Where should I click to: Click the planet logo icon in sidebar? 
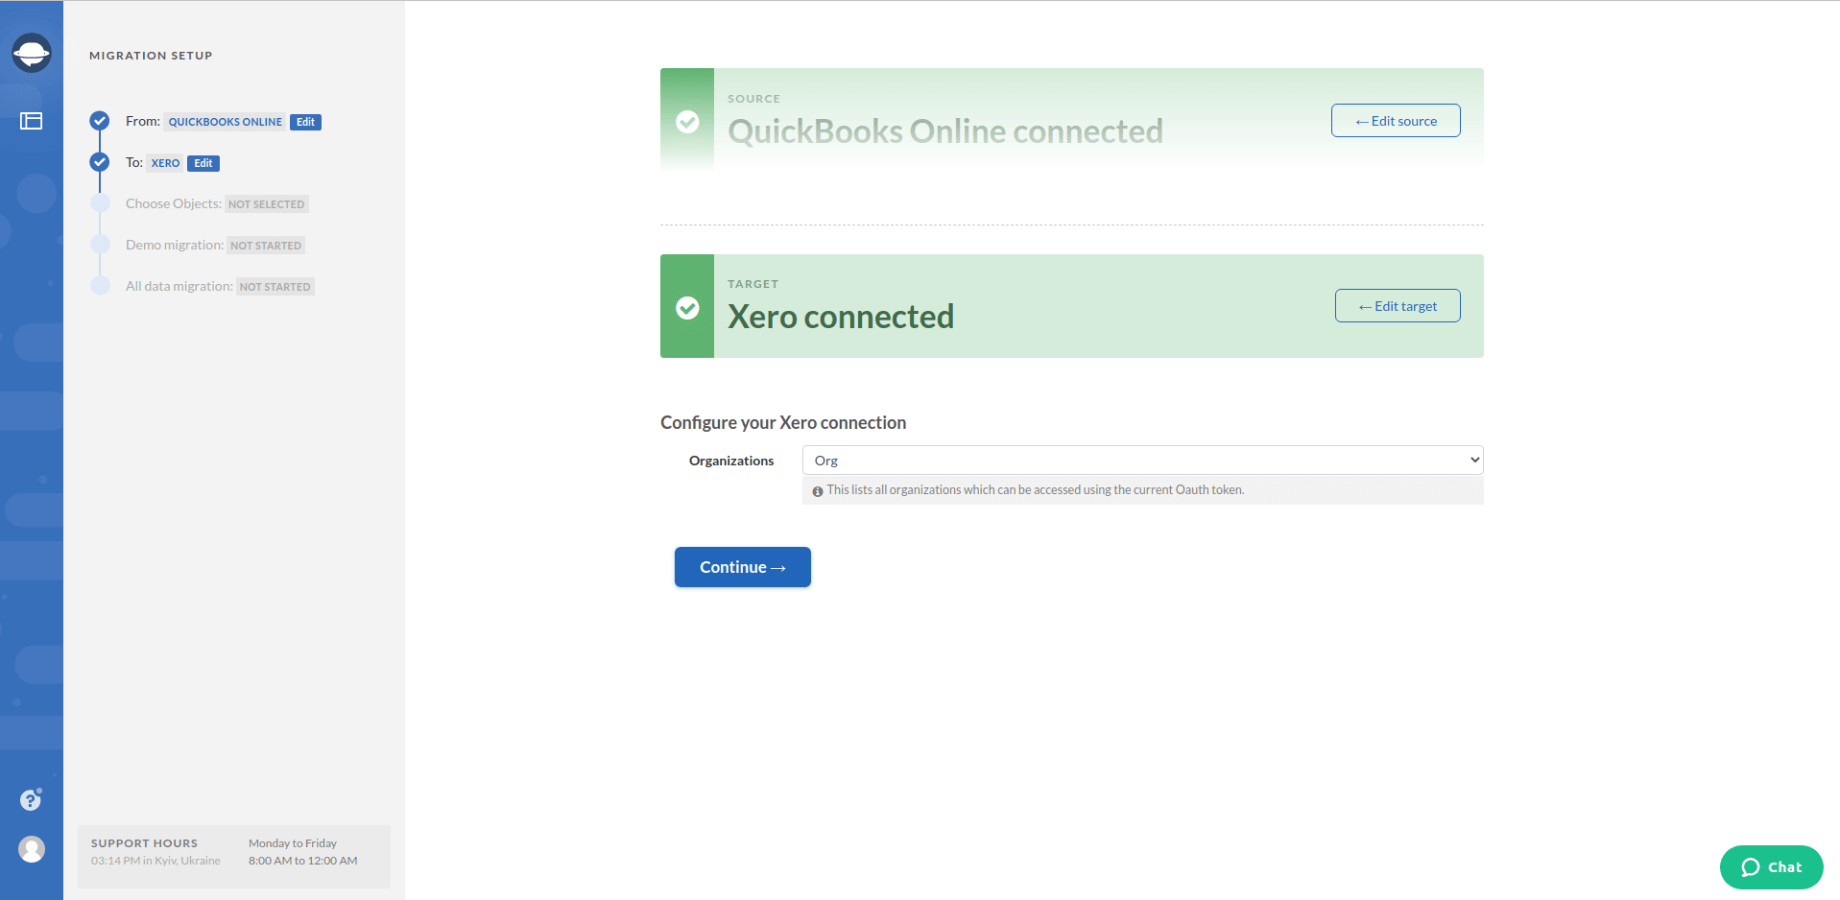click(x=31, y=53)
